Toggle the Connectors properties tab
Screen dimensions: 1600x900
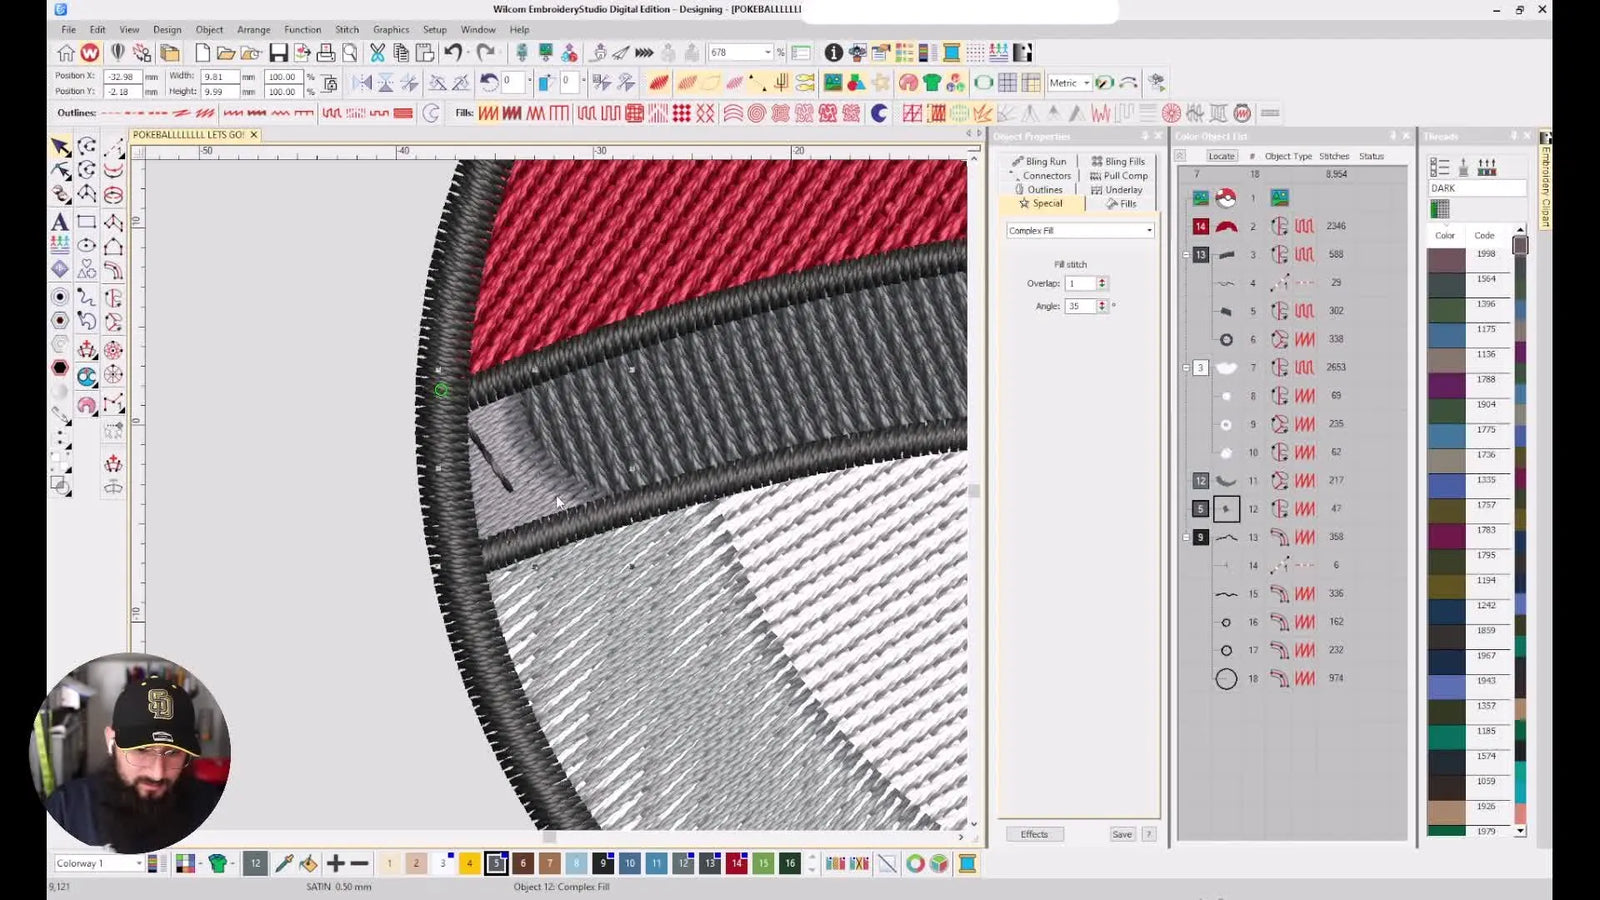pos(1040,175)
